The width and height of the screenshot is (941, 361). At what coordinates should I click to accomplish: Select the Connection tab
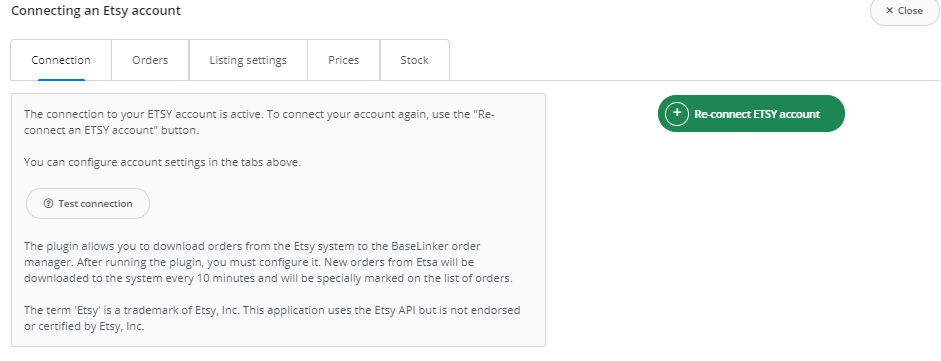pyautogui.click(x=61, y=60)
